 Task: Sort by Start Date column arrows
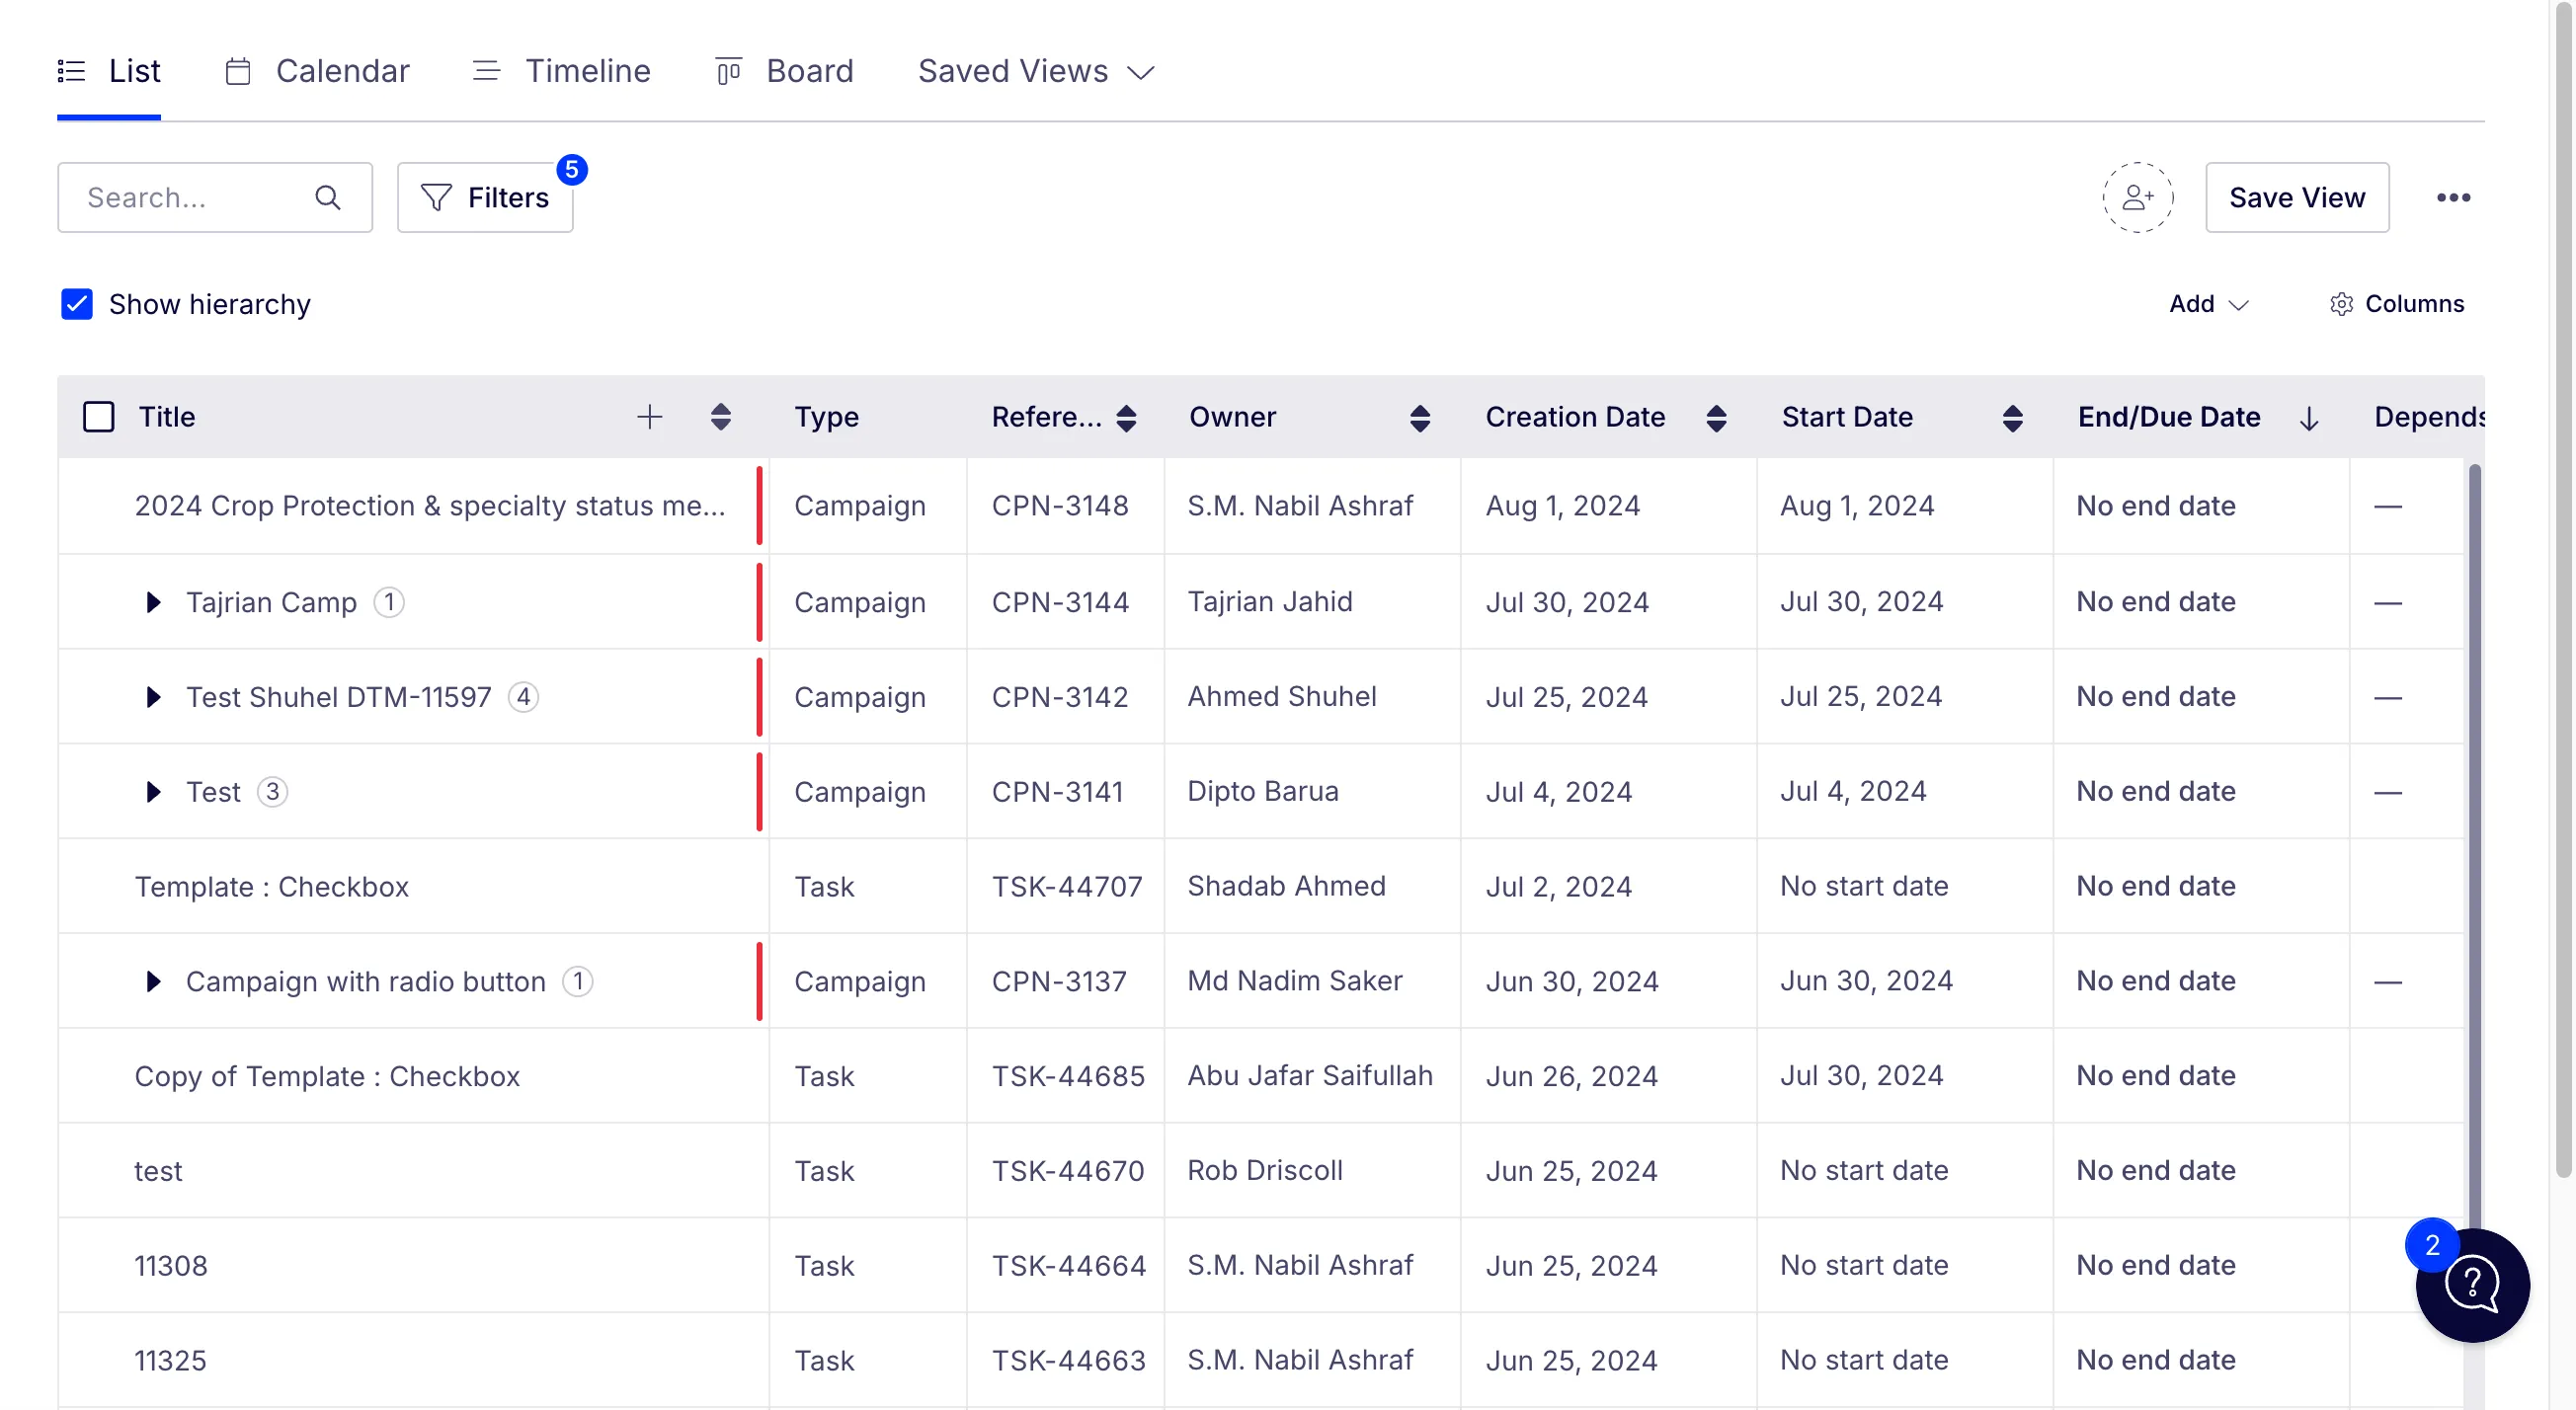(x=2012, y=417)
